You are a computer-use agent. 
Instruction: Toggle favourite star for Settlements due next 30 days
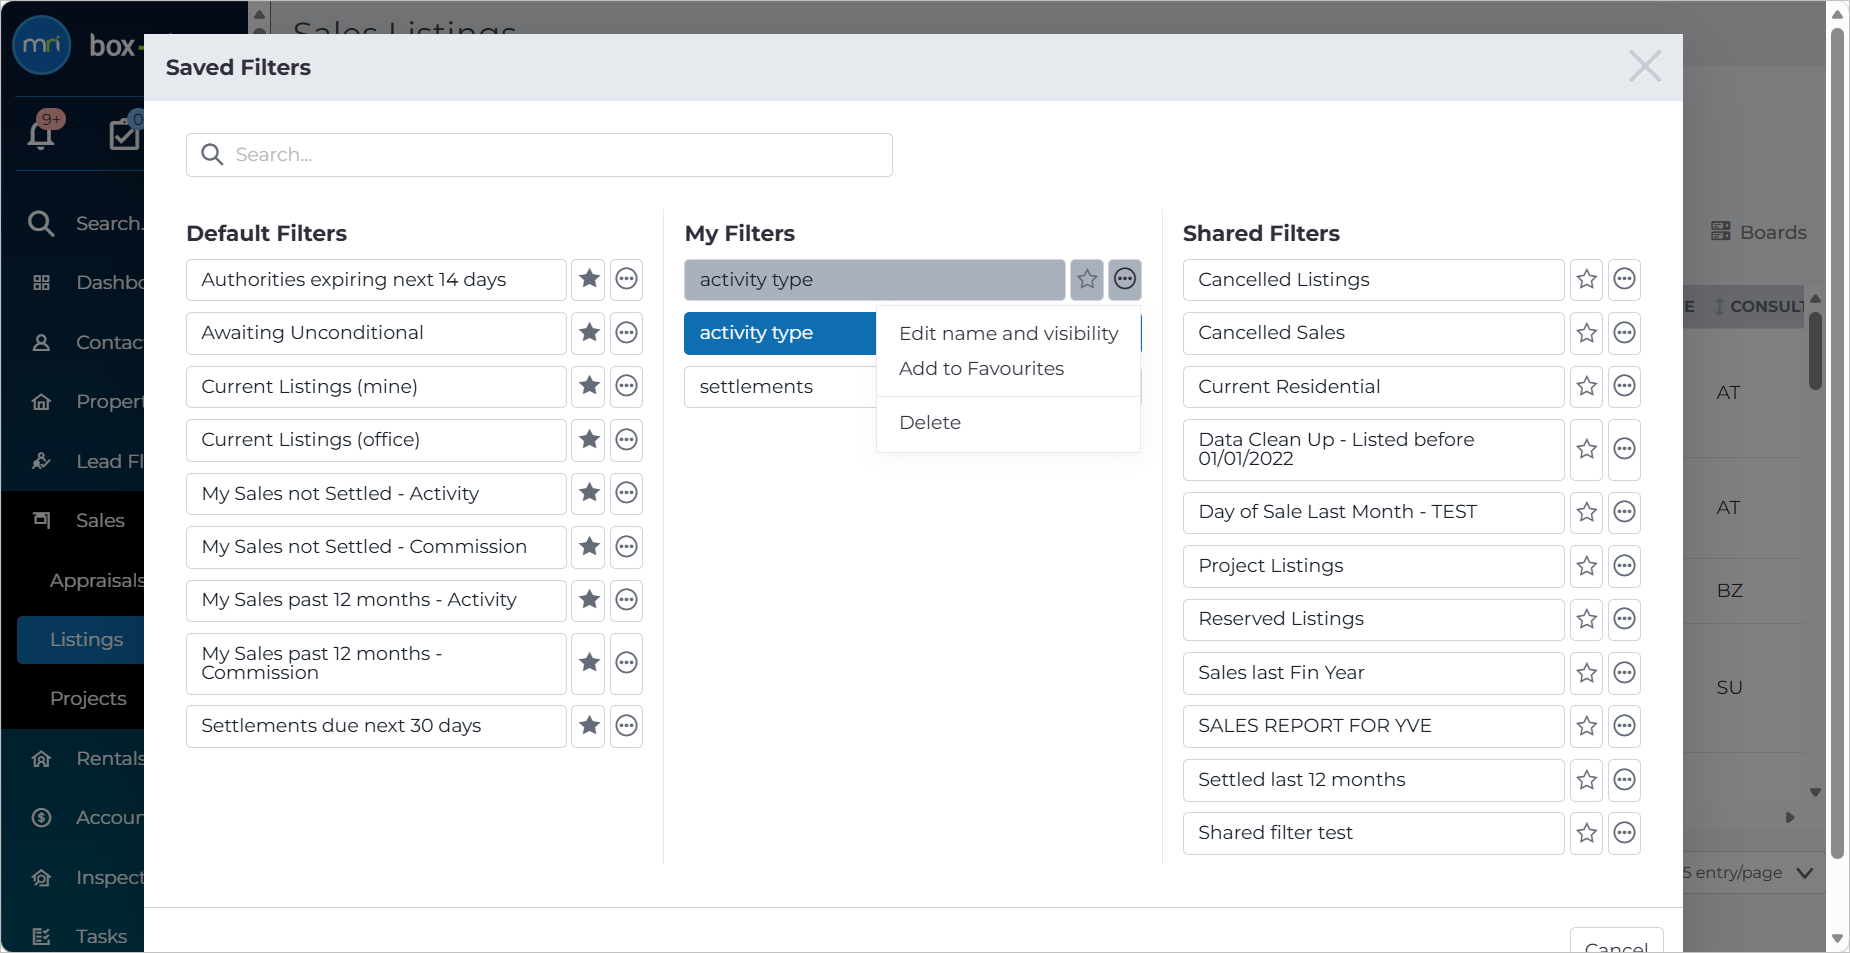[589, 726]
